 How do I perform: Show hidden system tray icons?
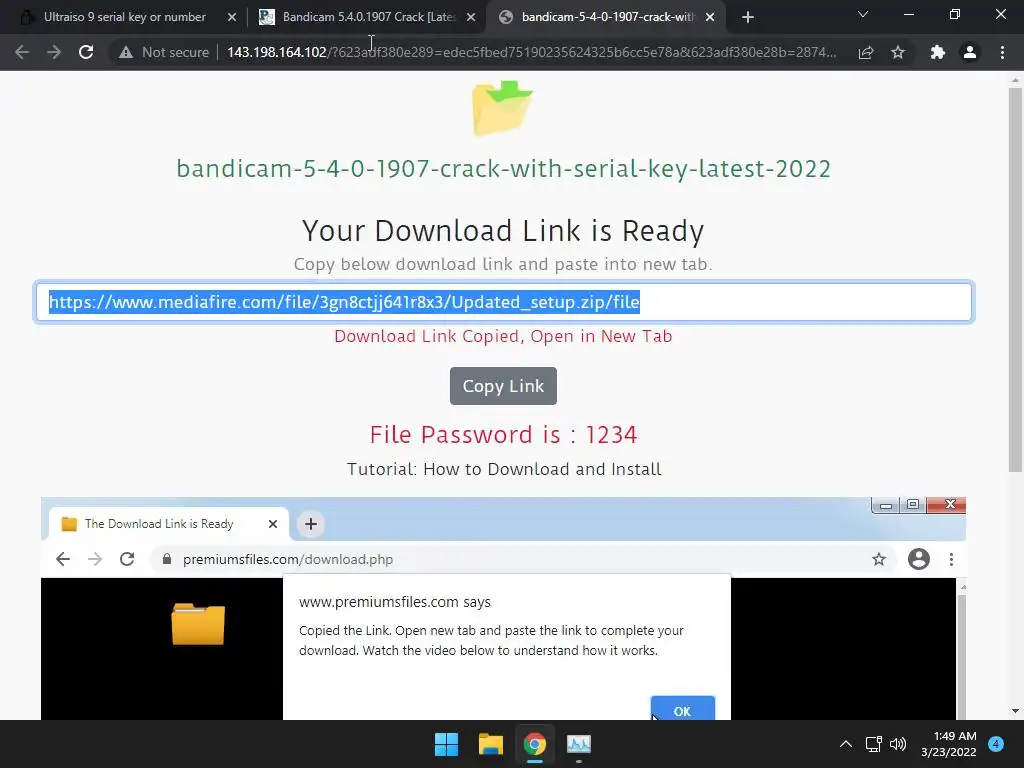pyautogui.click(x=846, y=744)
